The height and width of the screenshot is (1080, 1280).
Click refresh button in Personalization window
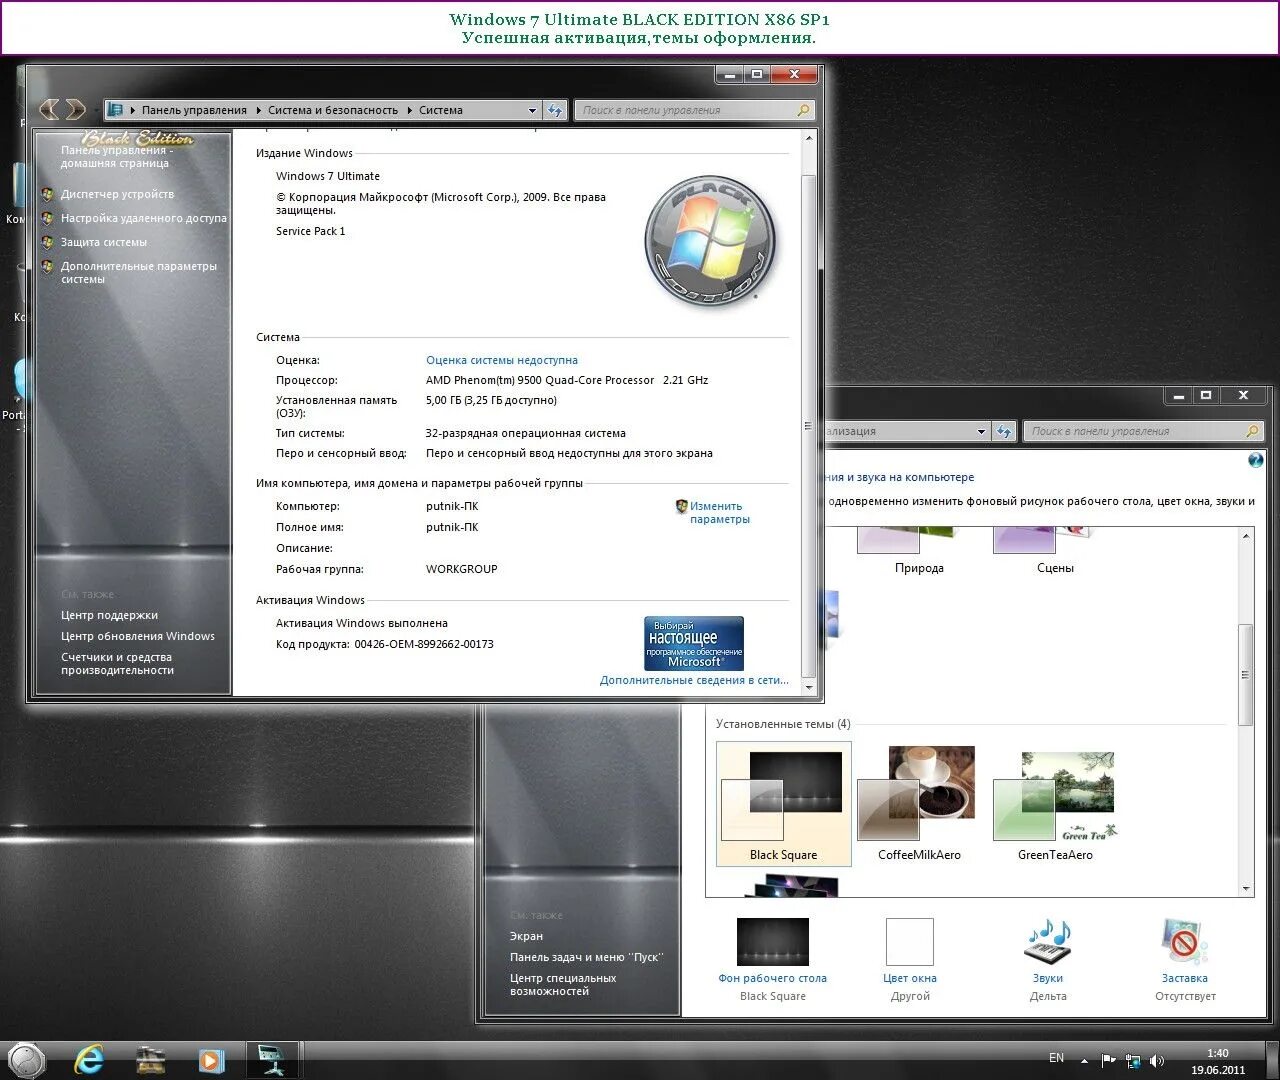point(1005,431)
